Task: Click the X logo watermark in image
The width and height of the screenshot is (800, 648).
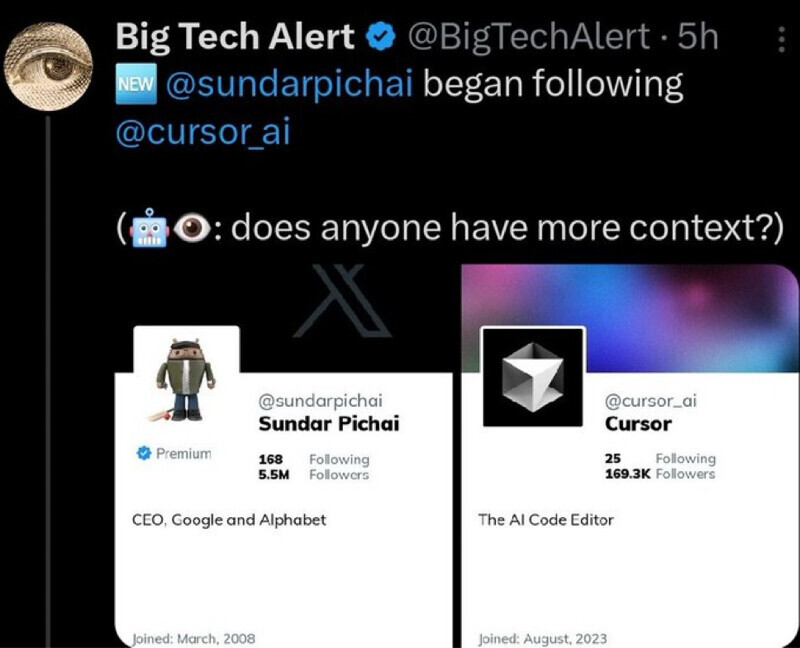Action: point(350,299)
